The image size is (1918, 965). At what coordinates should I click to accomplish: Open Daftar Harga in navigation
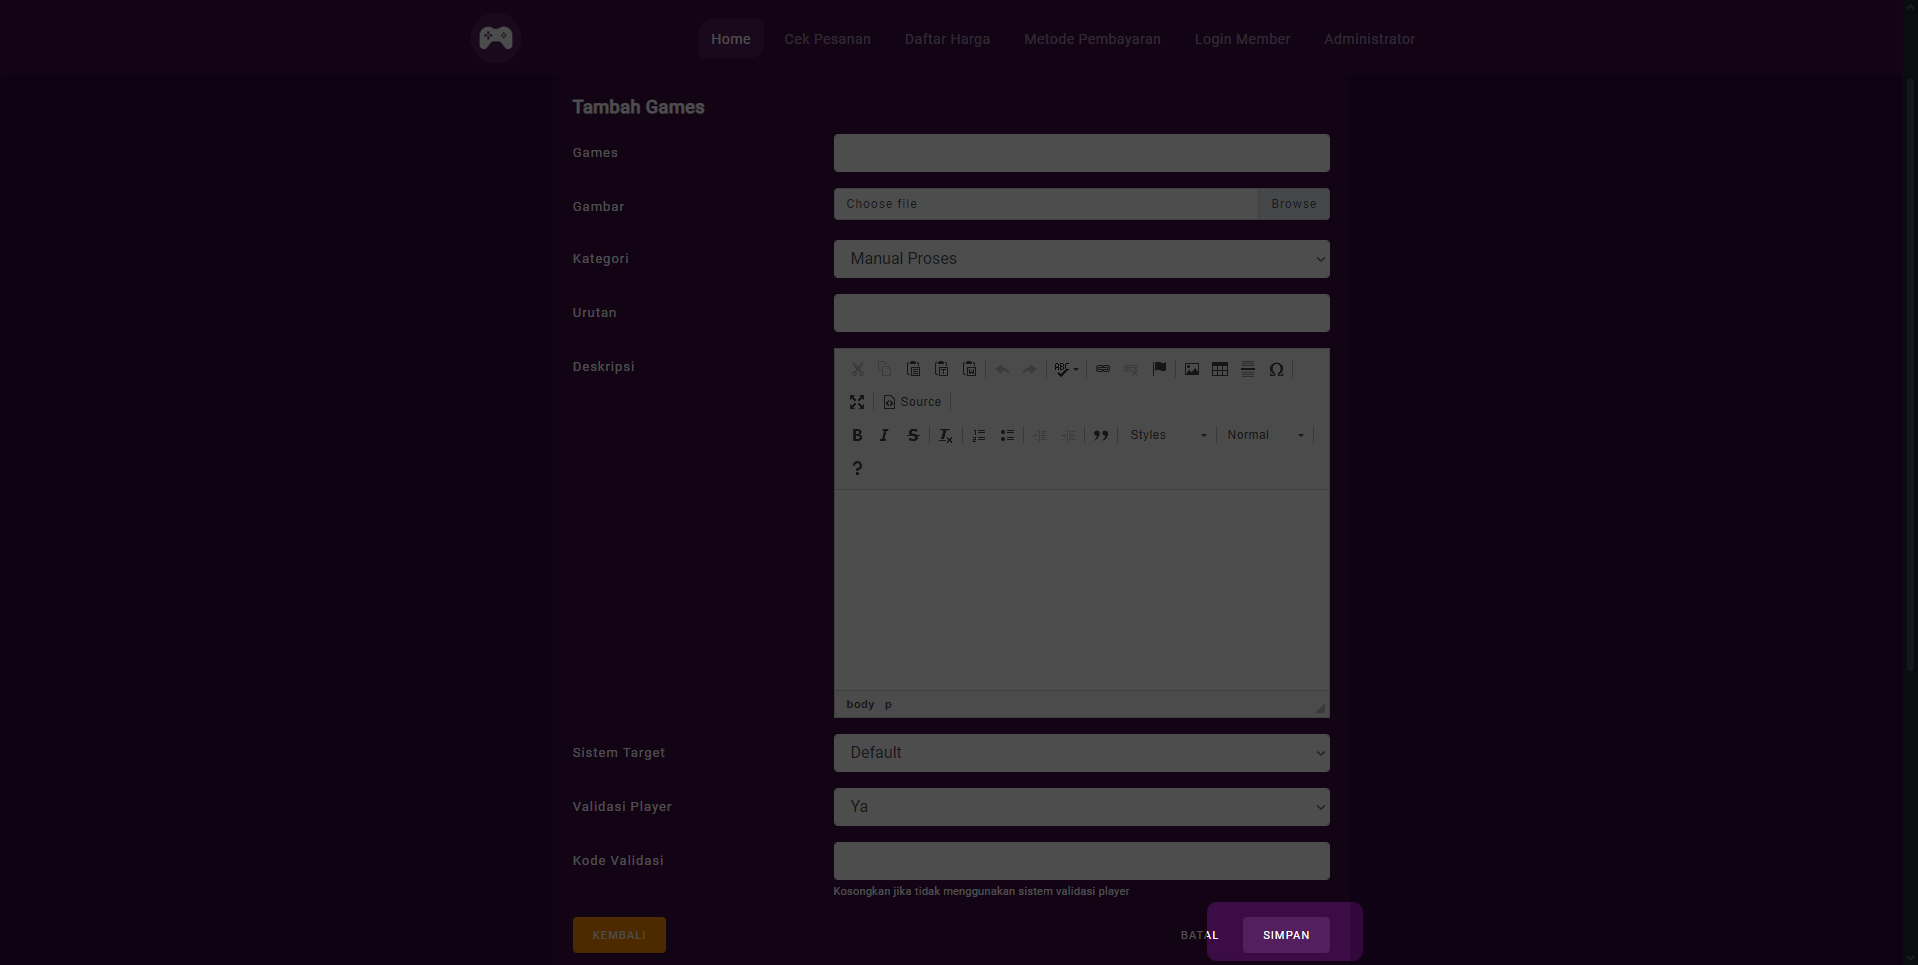coord(947,39)
